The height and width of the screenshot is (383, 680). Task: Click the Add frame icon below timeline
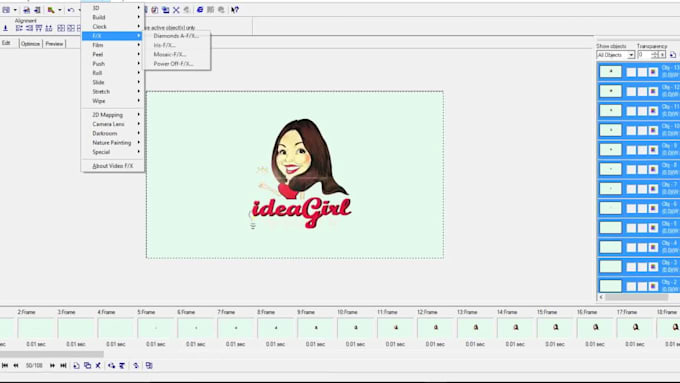(x=76, y=366)
